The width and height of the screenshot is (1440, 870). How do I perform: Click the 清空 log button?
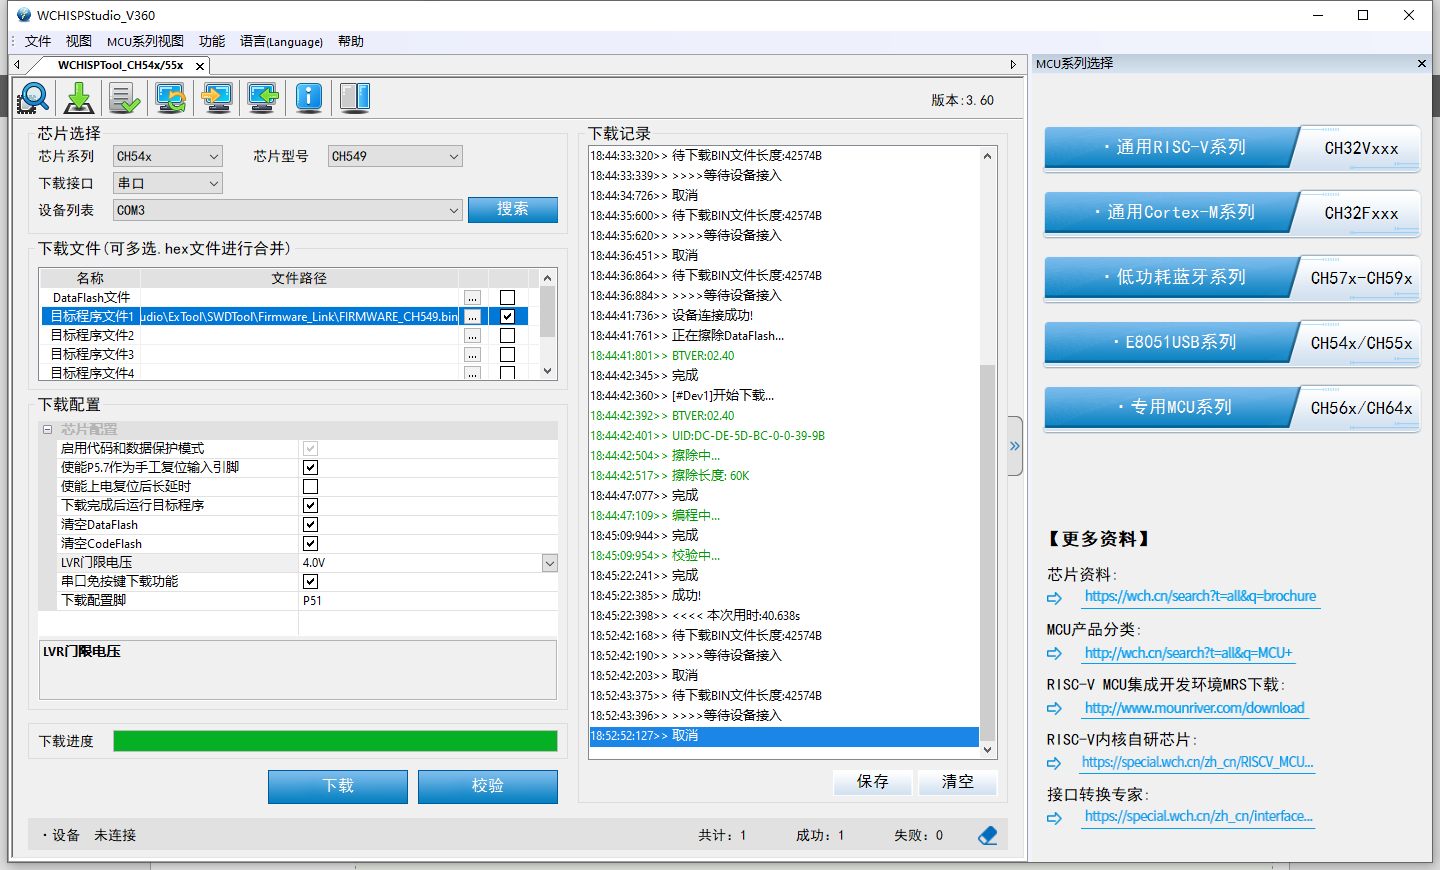point(958,782)
